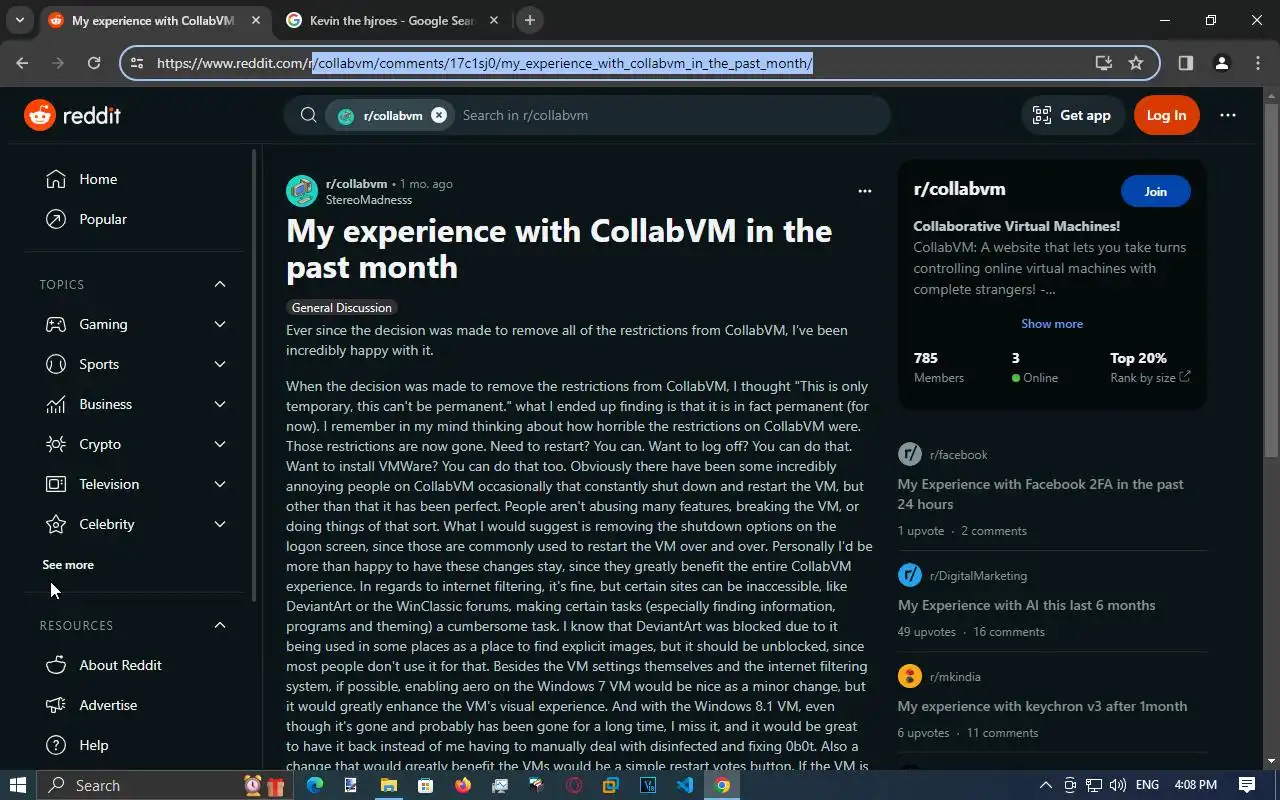Open the StereoMadnesss user profile
Screen dimensions: 1280x800
click(369, 200)
